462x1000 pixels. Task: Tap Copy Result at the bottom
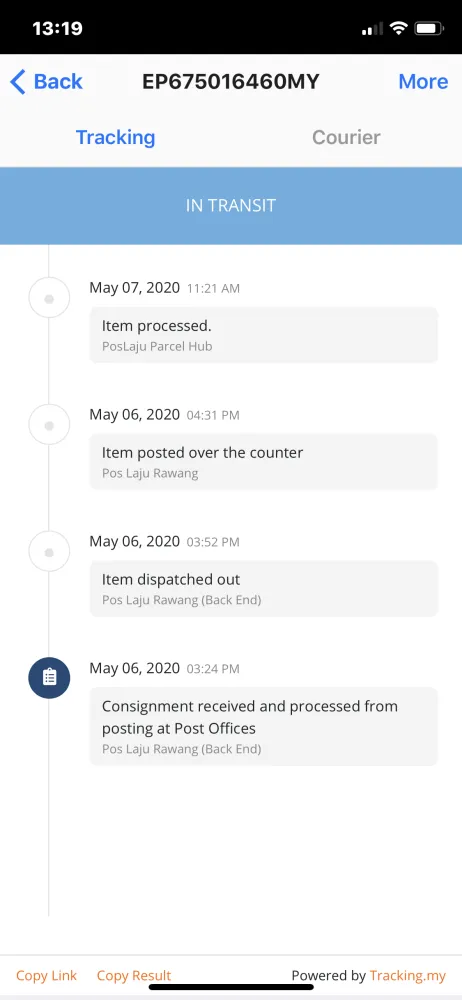pos(134,975)
